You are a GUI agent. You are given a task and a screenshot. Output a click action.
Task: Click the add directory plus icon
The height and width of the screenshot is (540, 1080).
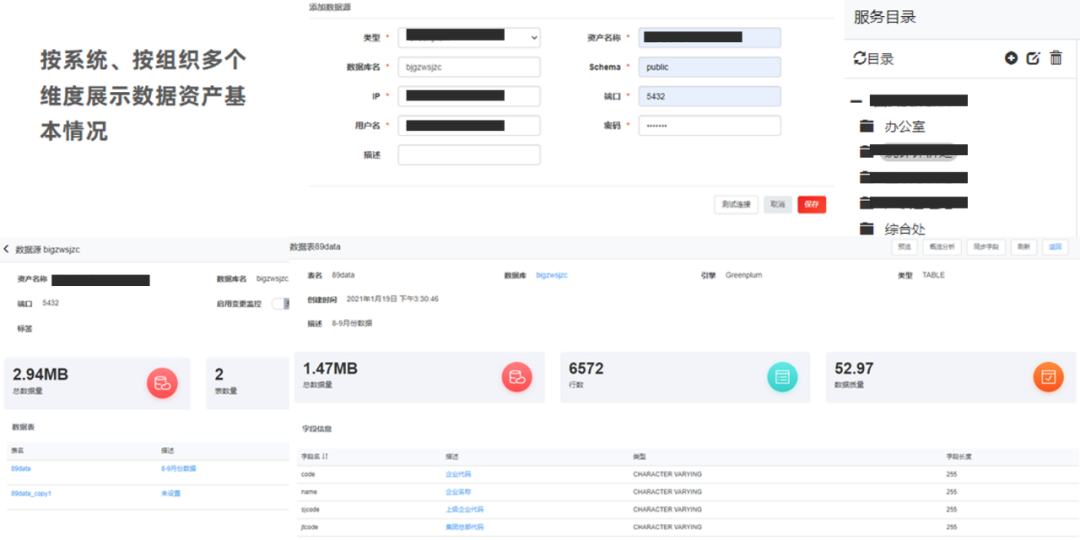tap(1011, 59)
